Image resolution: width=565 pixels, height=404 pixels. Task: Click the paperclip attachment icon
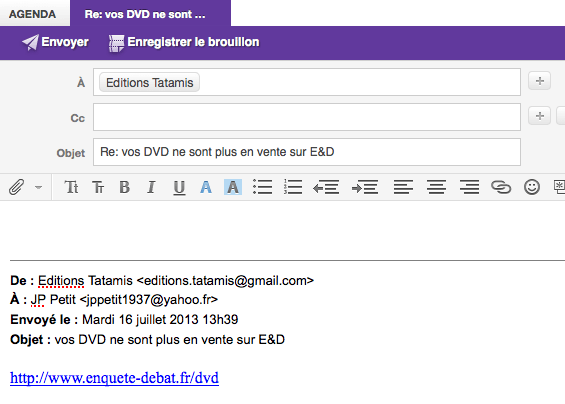pyautogui.click(x=17, y=187)
